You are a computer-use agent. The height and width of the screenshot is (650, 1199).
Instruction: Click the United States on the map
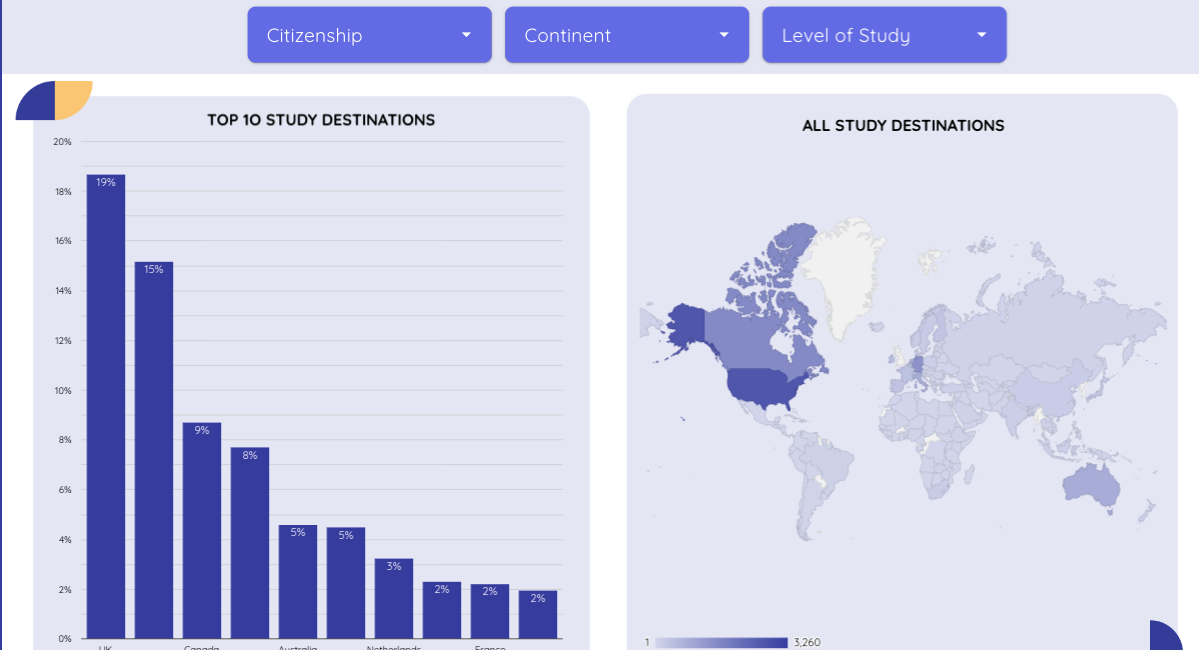[768, 386]
